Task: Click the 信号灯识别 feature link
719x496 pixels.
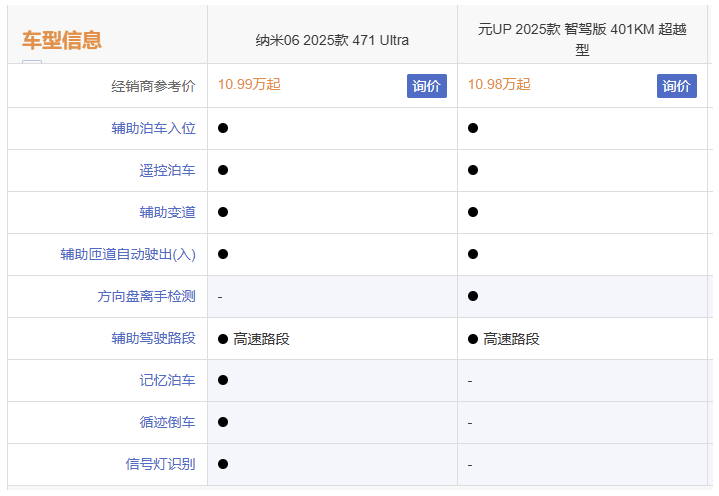Action: tap(160, 464)
